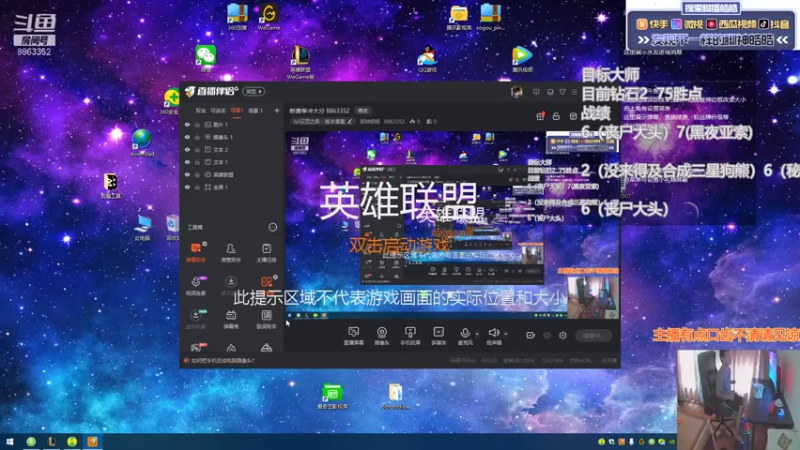
Task: Open 英雄联盟 WeGame版 desktop icon
Action: click(x=301, y=62)
